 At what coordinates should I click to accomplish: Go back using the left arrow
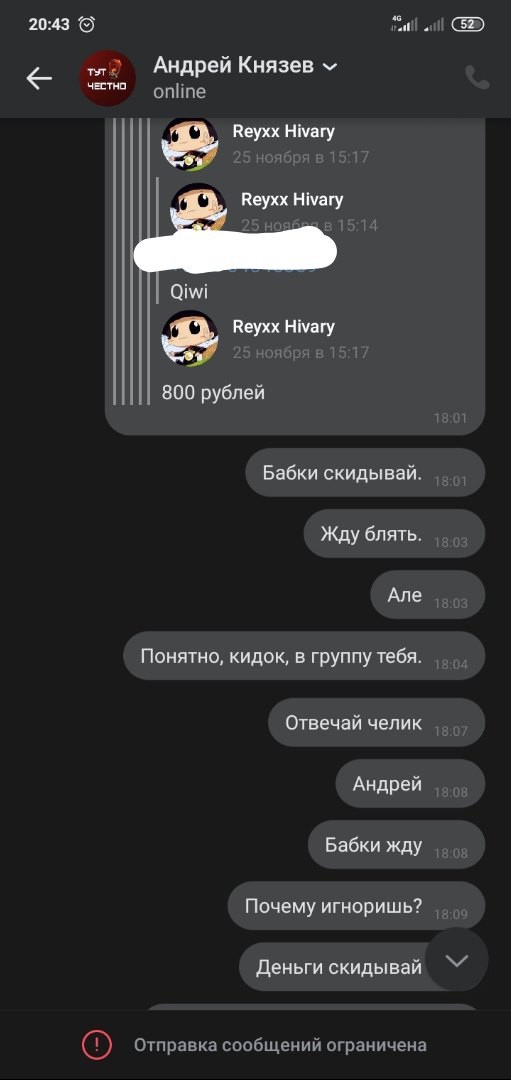39,79
